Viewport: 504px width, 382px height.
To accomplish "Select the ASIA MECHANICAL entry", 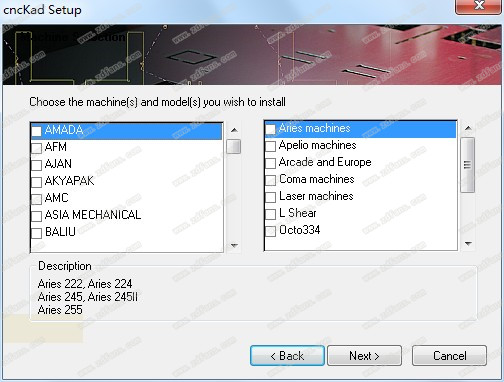I will [x=93, y=215].
